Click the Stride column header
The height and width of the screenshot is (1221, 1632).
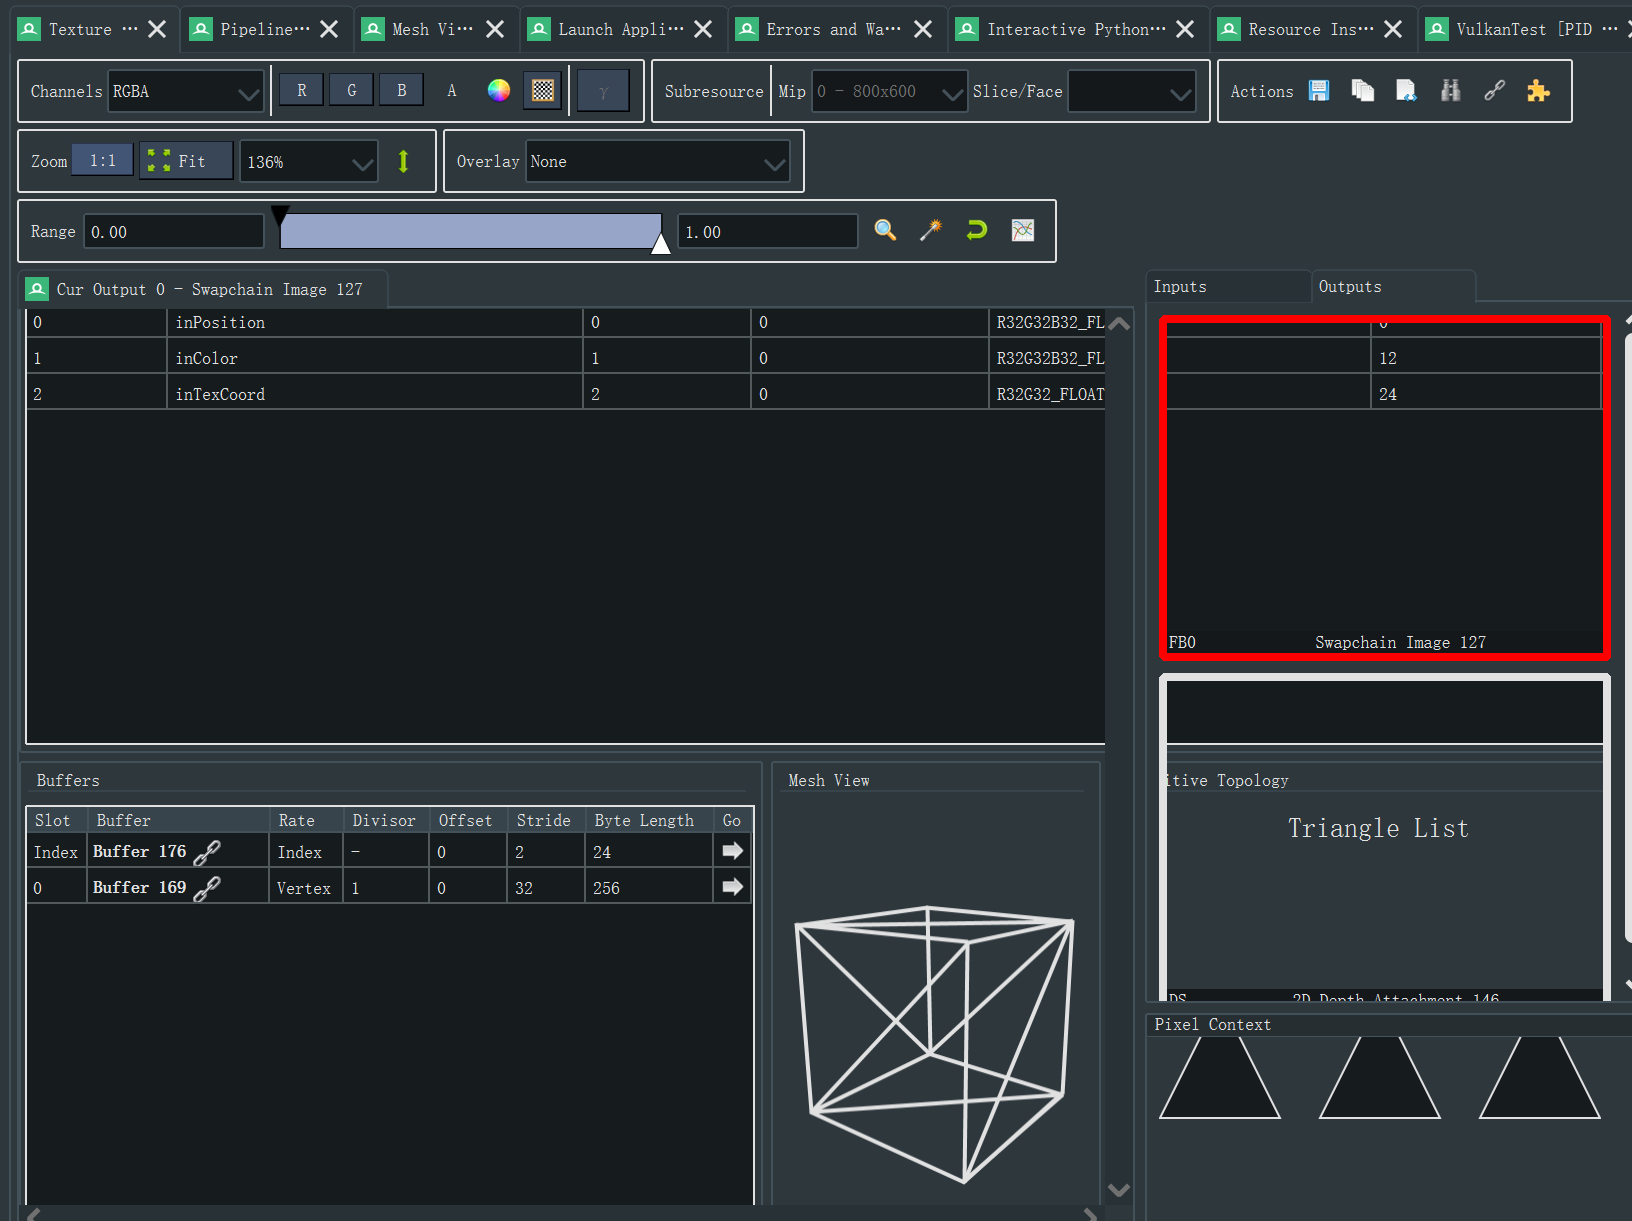(x=547, y=820)
